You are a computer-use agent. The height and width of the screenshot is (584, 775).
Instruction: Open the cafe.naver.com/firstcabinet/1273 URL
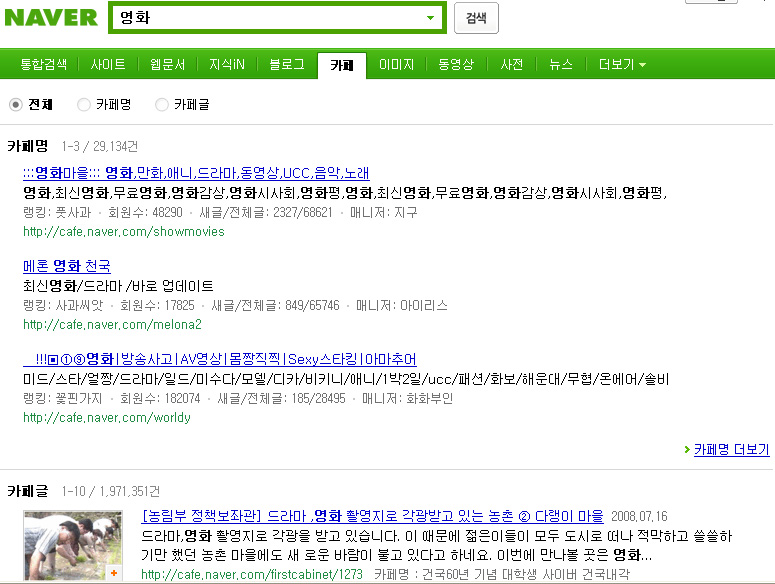click(252, 574)
